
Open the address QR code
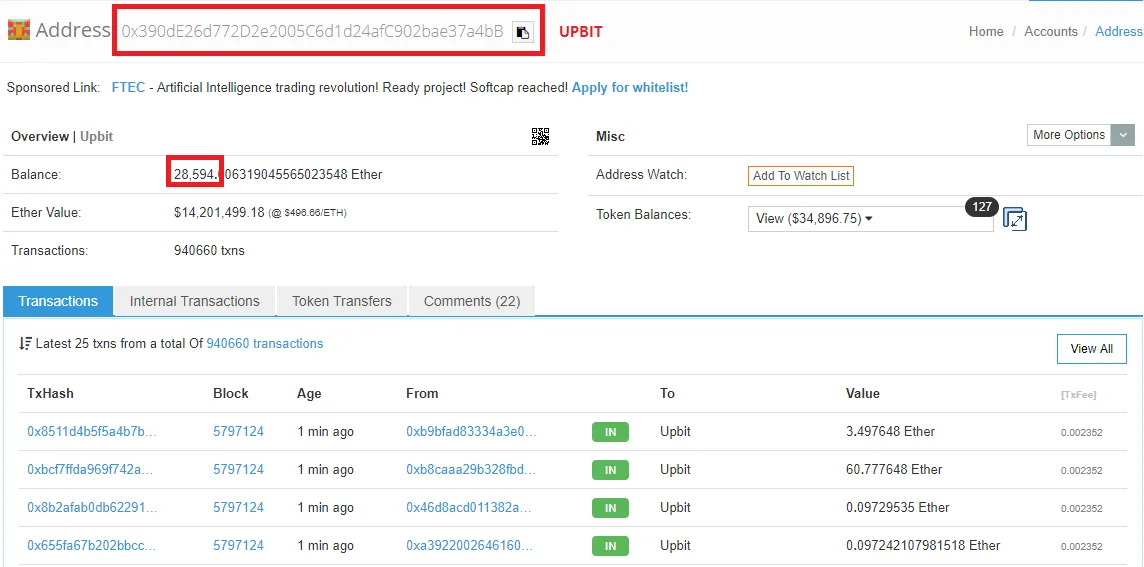point(540,136)
